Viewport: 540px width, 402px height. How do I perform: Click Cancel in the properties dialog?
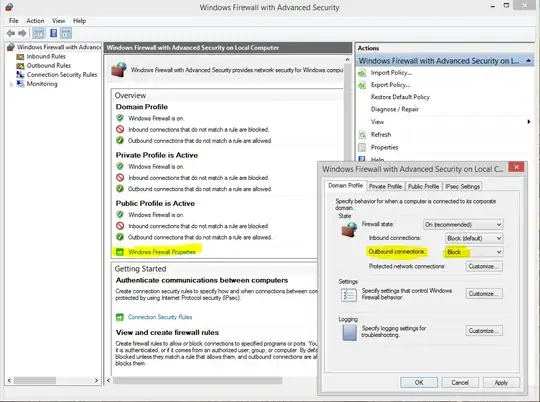[460, 382]
